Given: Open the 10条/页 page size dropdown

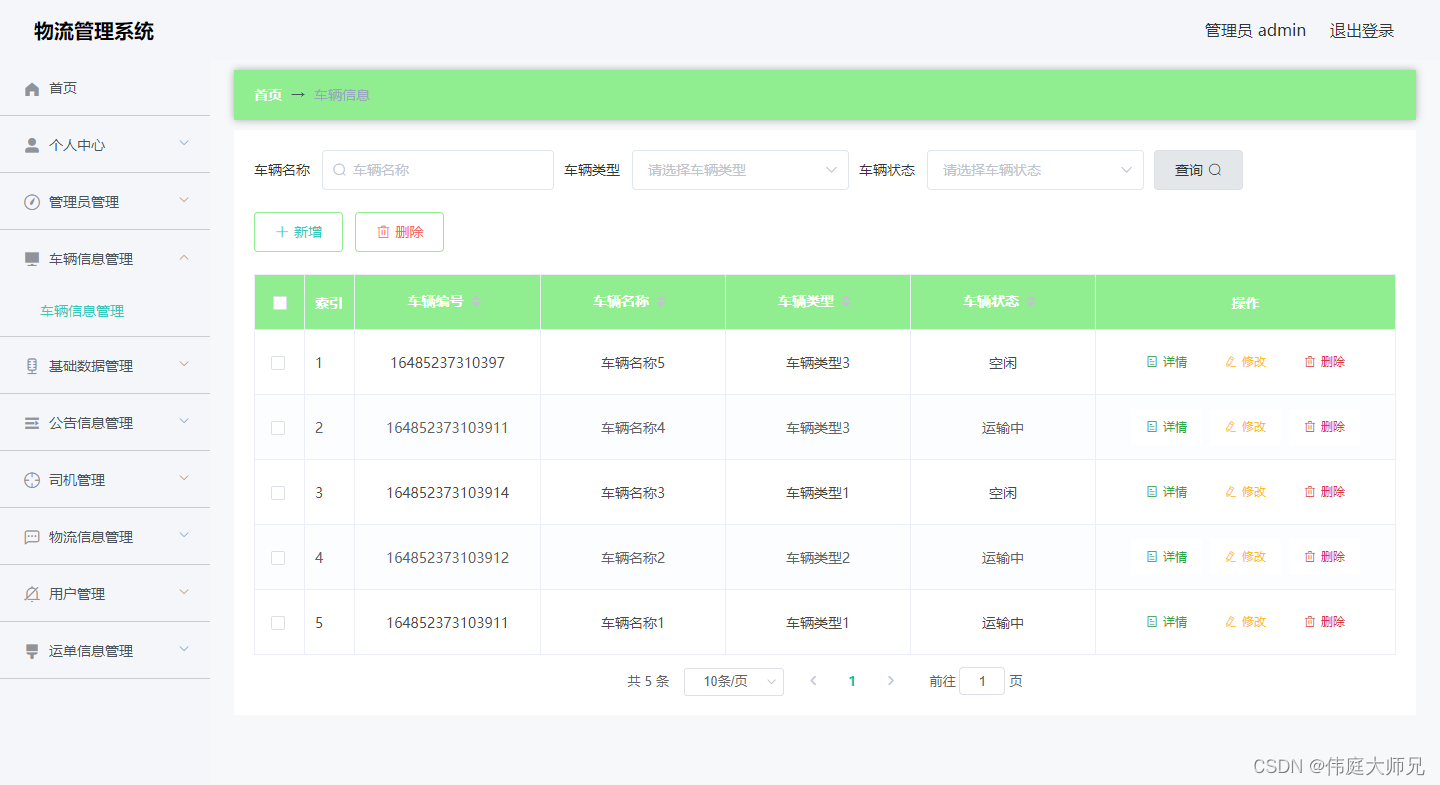Looking at the screenshot, I should (x=734, y=682).
